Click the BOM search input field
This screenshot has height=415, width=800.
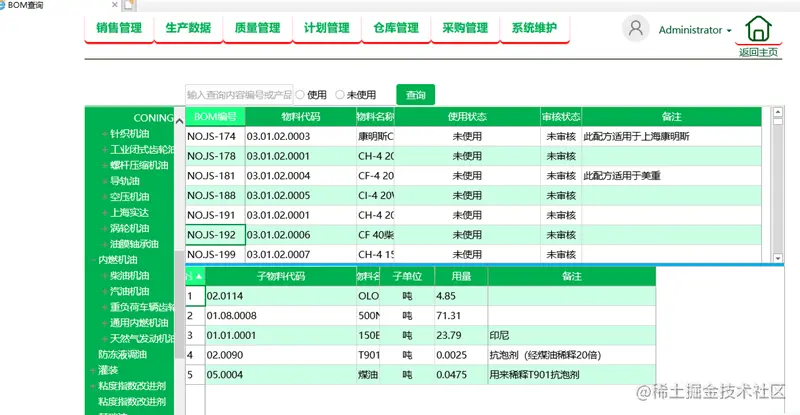click(239, 95)
